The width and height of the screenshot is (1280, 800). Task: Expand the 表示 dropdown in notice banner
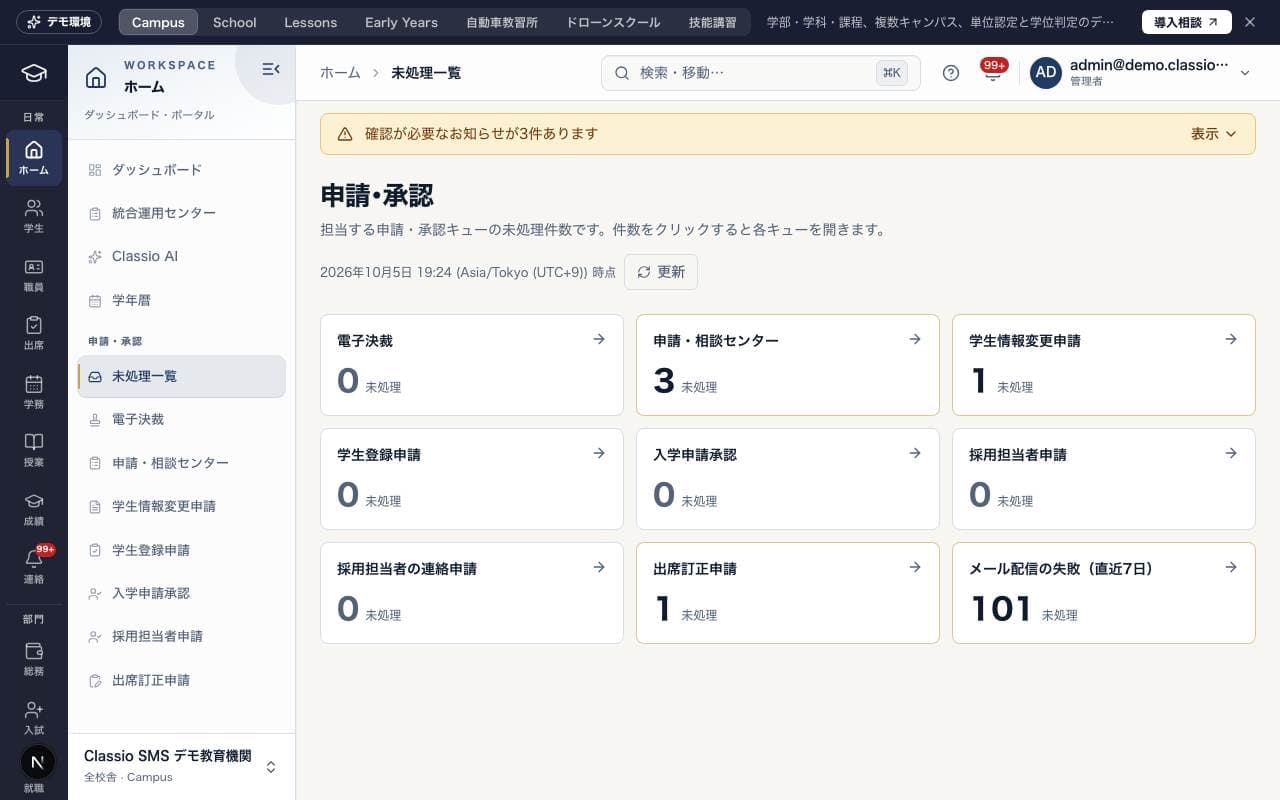tap(1214, 134)
